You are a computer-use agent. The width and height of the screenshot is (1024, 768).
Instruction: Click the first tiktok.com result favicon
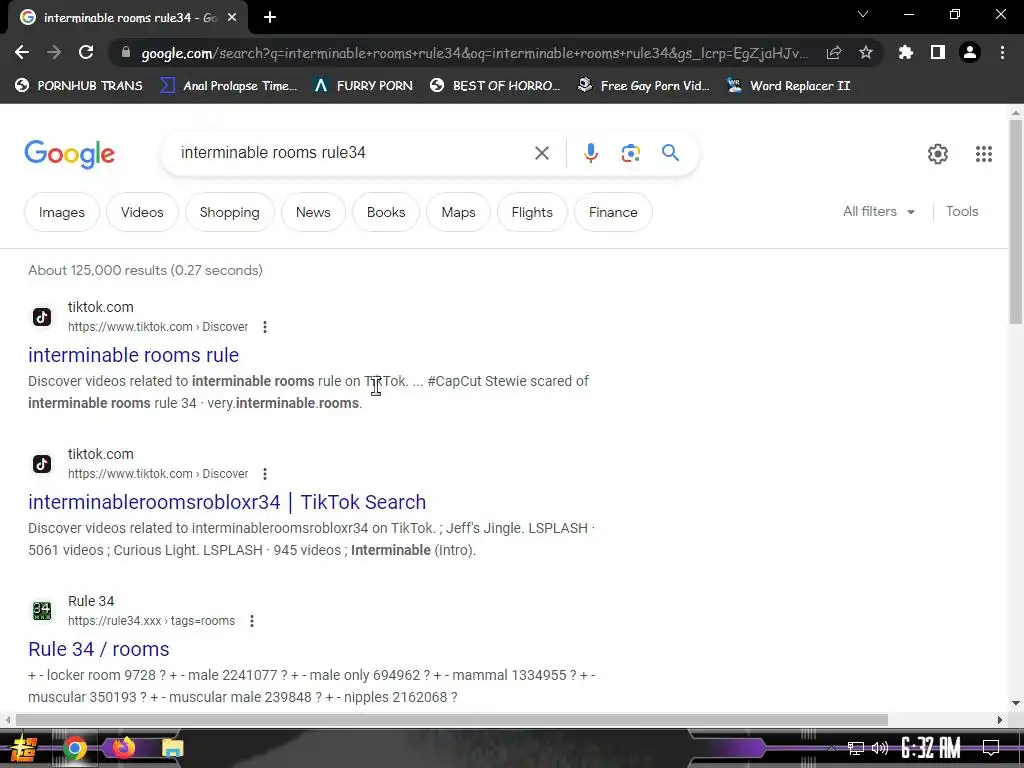[x=42, y=317]
